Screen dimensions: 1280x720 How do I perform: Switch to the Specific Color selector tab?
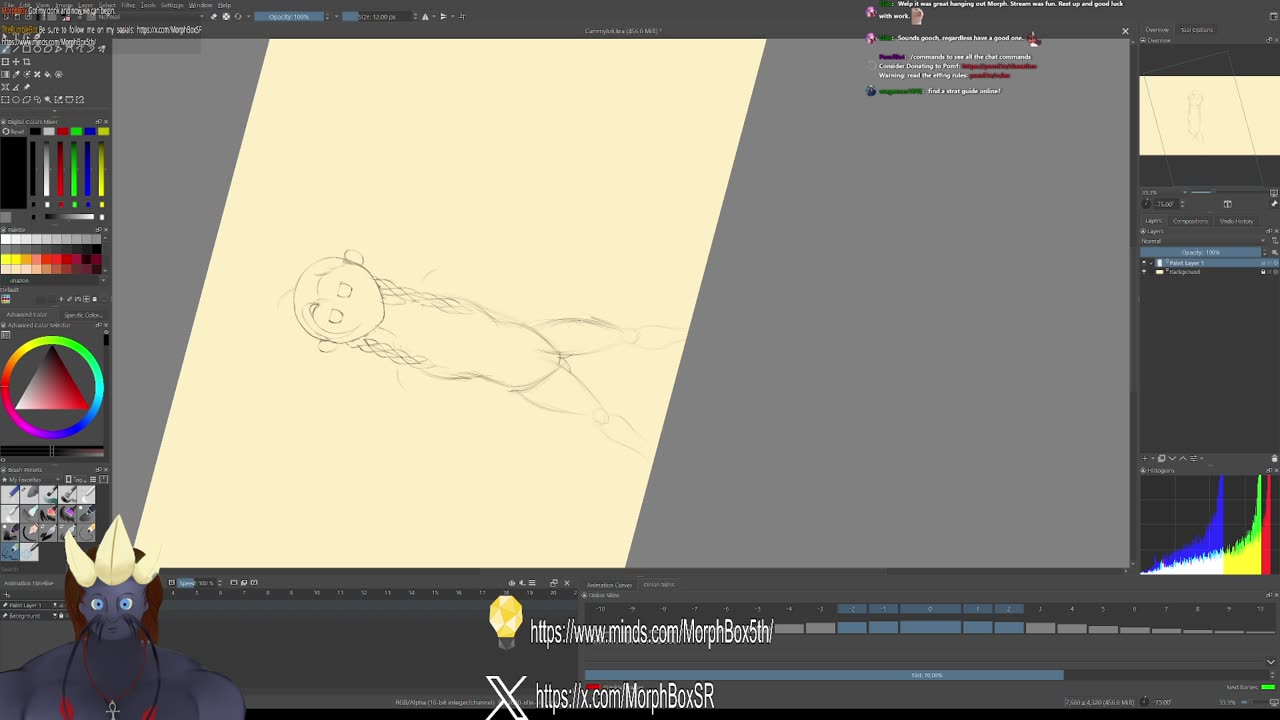(x=82, y=315)
